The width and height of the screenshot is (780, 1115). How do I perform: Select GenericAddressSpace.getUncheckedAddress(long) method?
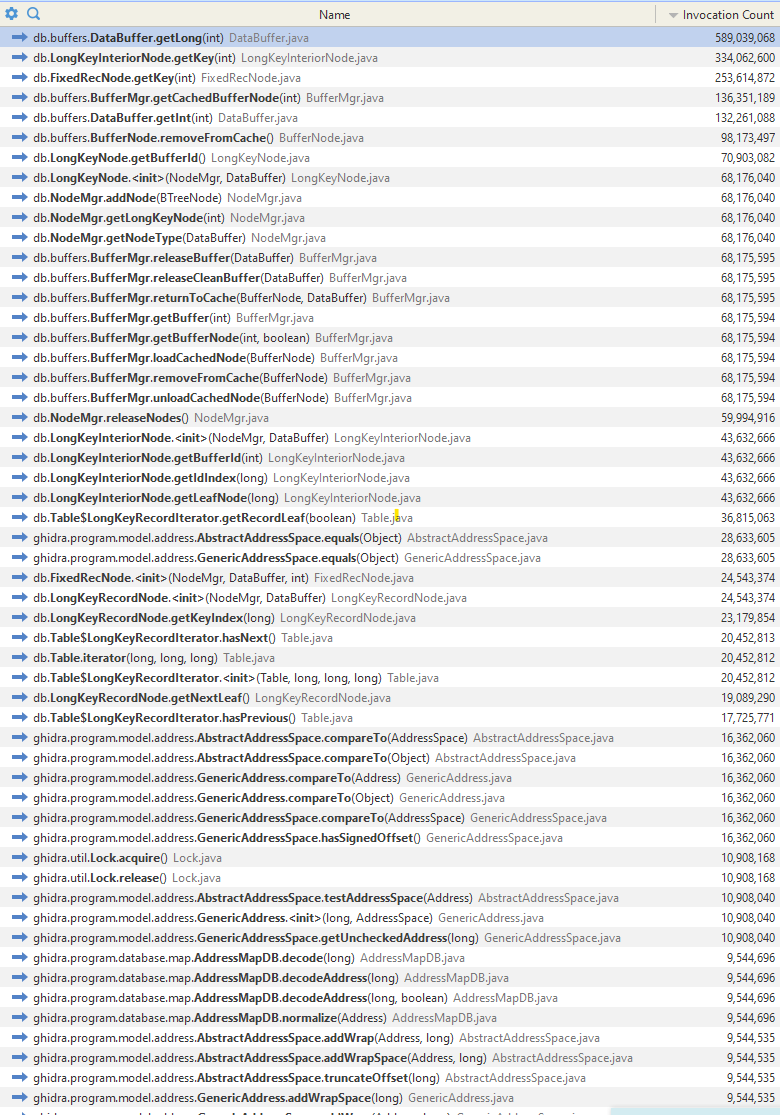(x=256, y=938)
